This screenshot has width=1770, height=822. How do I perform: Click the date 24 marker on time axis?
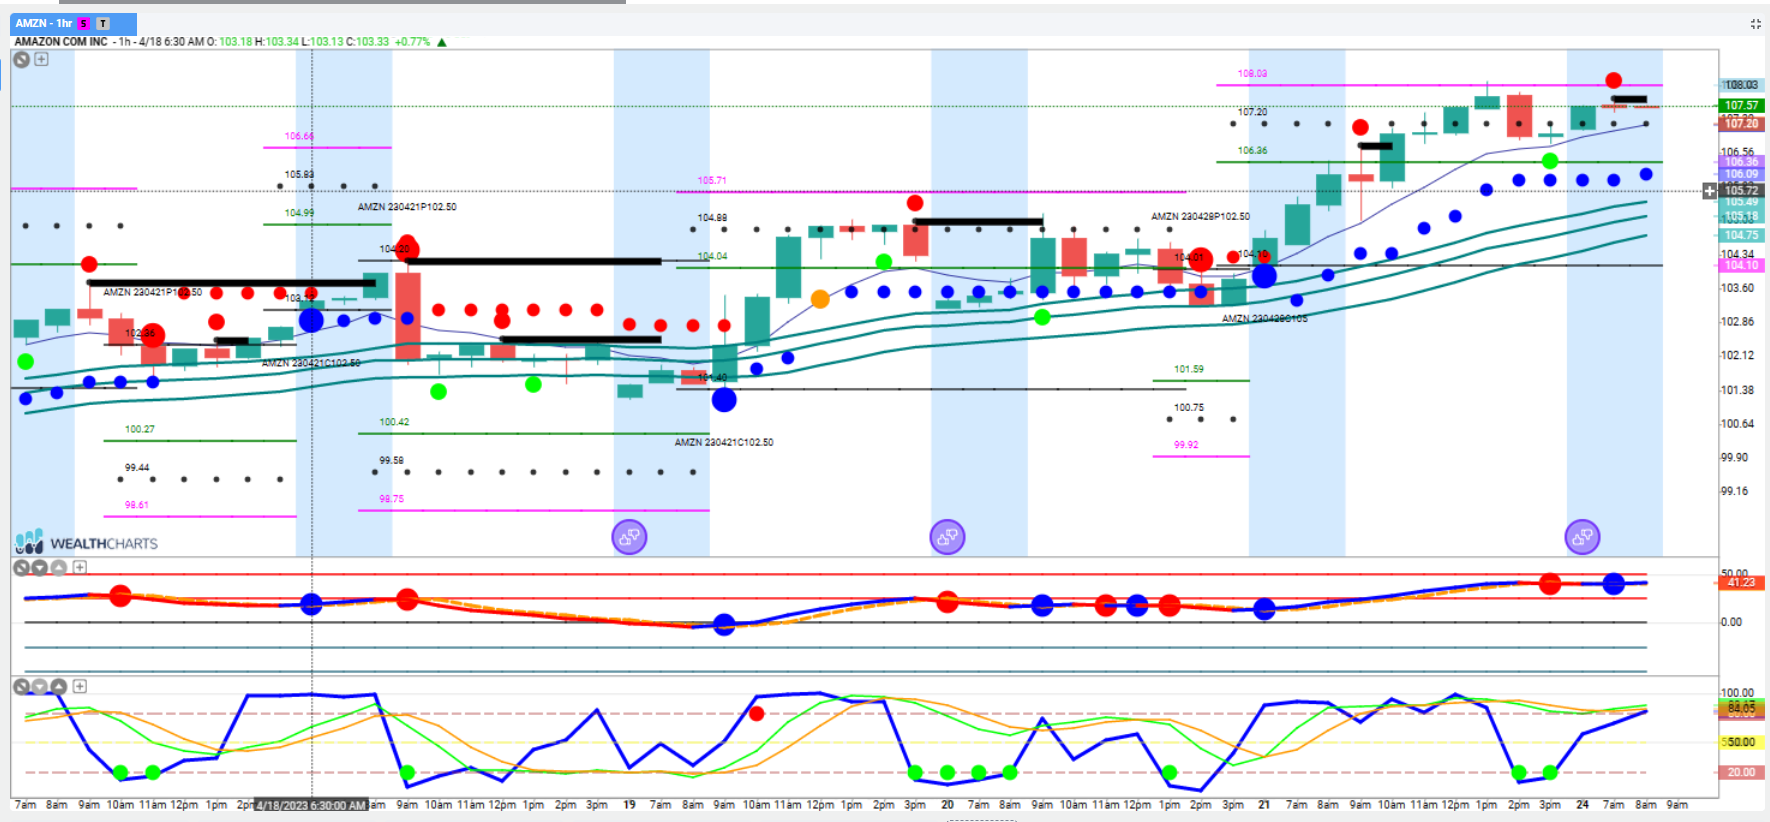click(1582, 804)
